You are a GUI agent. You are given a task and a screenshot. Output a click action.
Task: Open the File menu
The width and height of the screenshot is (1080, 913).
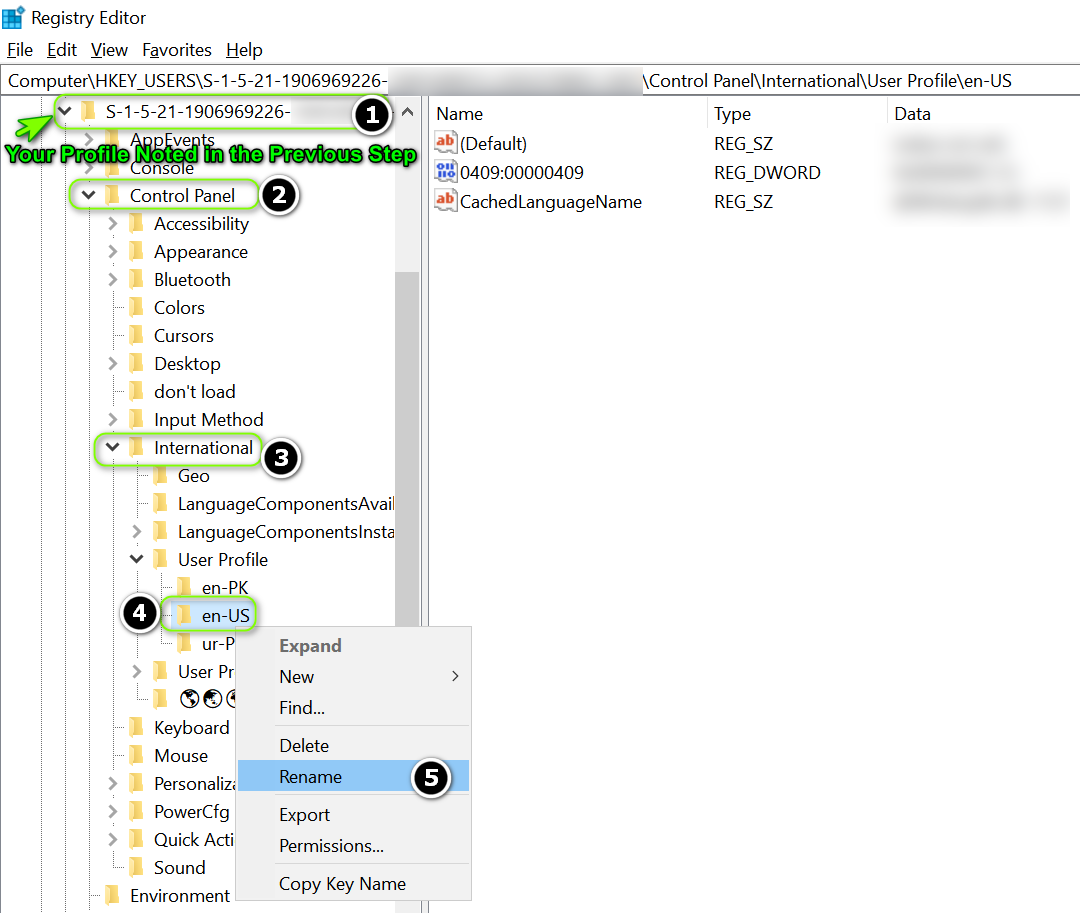20,50
